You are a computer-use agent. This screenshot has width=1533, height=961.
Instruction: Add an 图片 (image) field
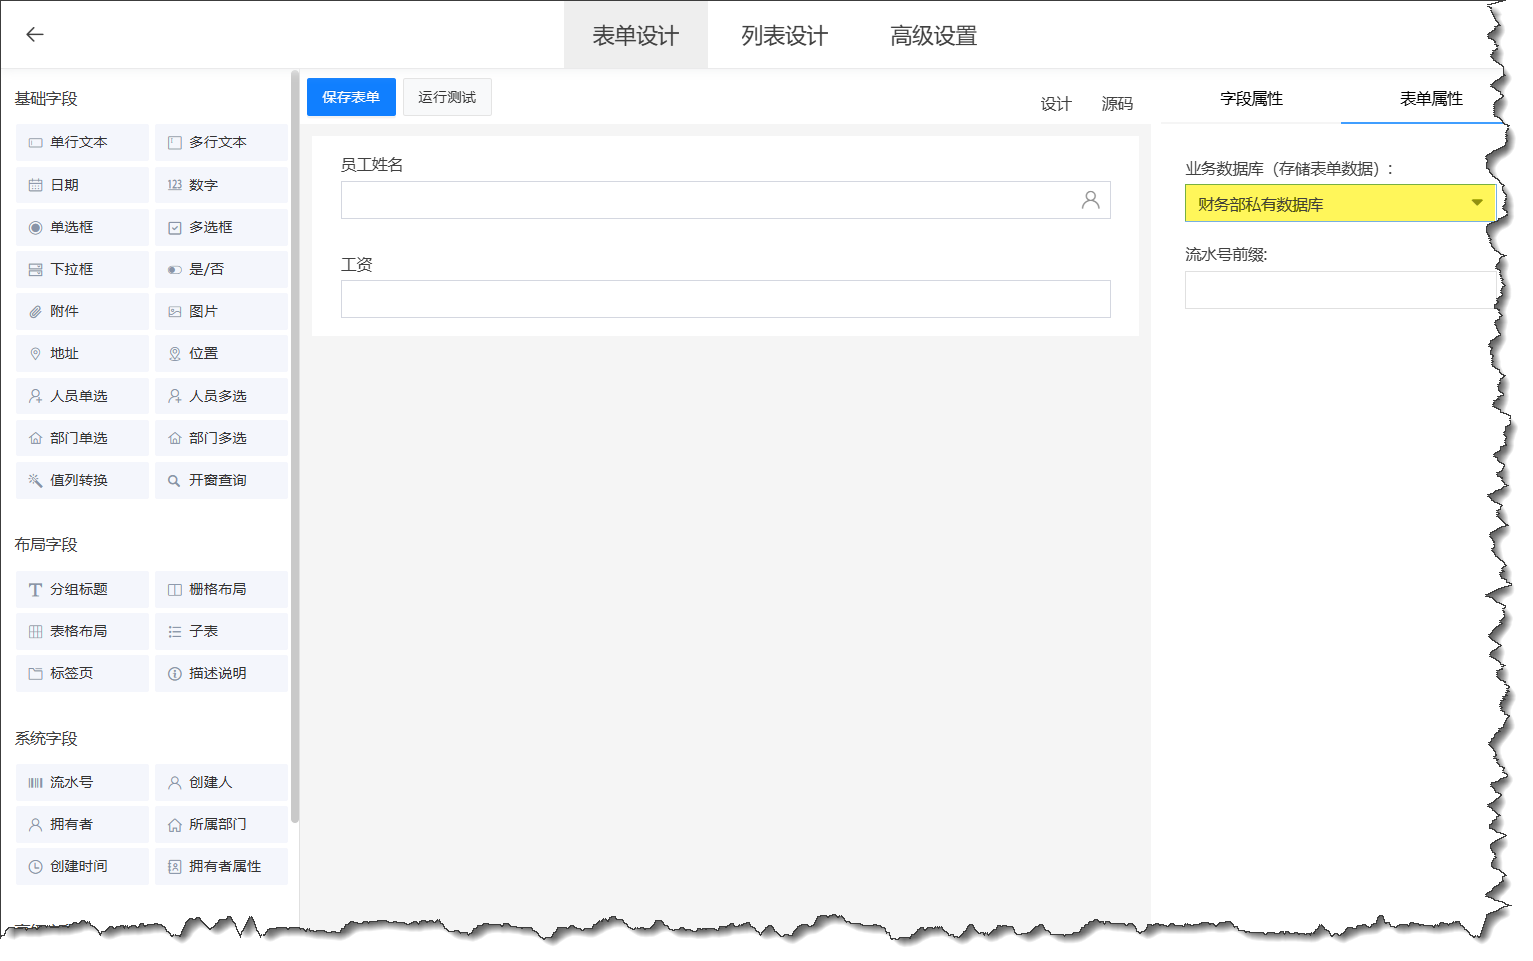[x=221, y=311]
